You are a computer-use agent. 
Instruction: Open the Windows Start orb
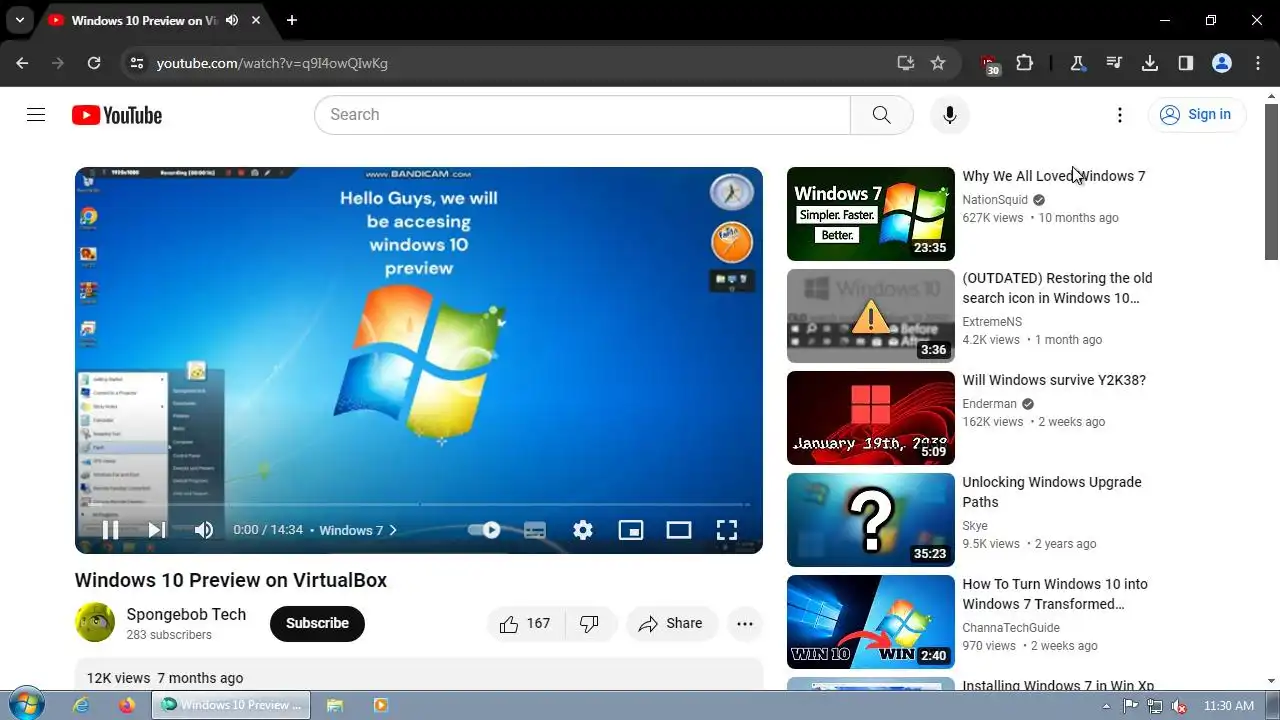coord(27,705)
